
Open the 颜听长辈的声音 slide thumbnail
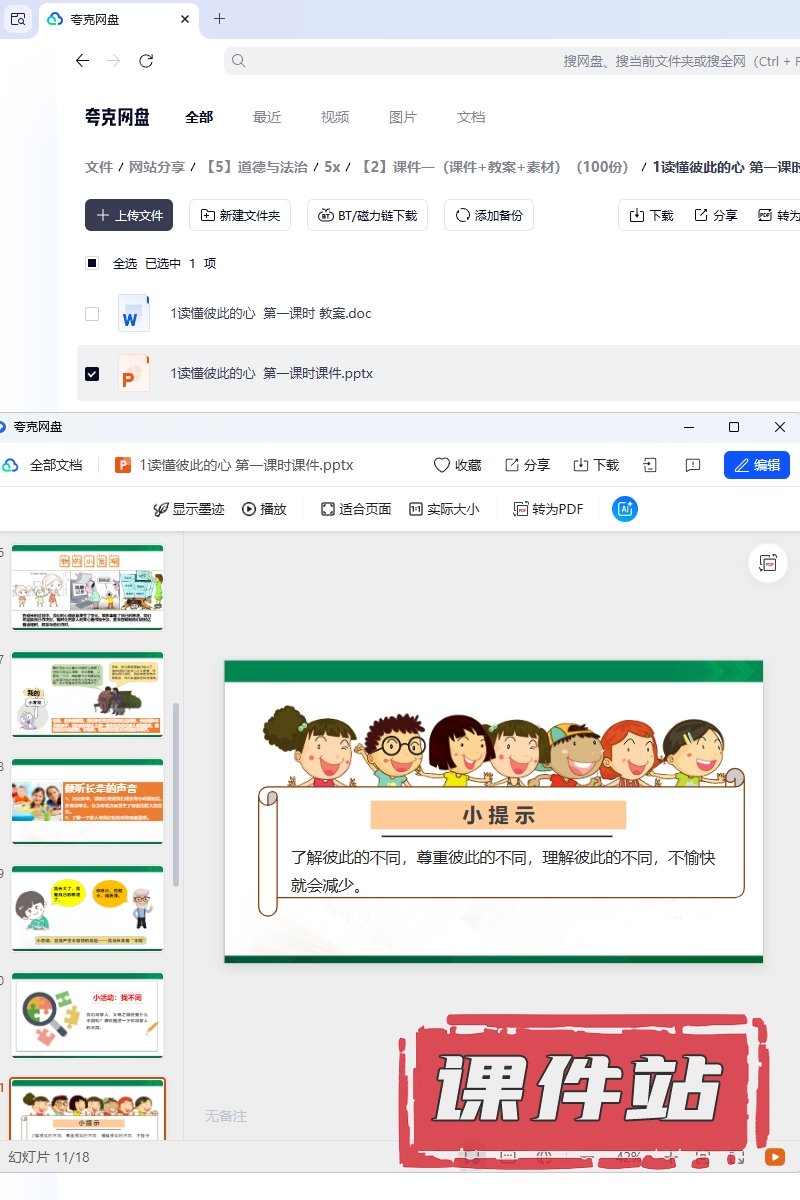[x=87, y=800]
